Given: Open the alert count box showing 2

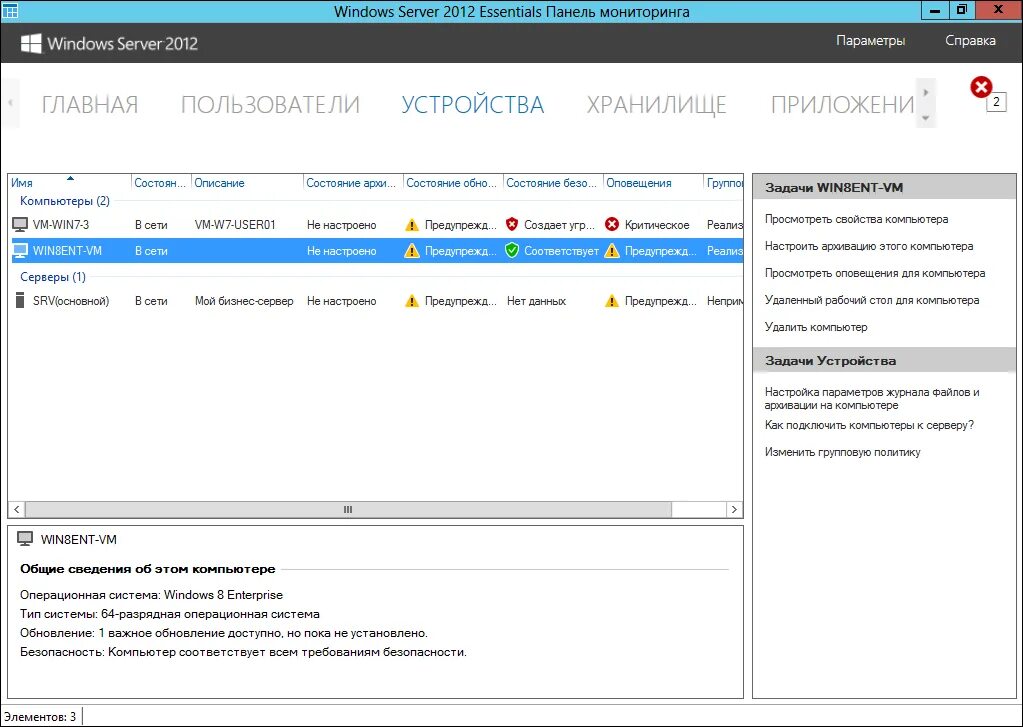Looking at the screenshot, I should click(x=996, y=102).
